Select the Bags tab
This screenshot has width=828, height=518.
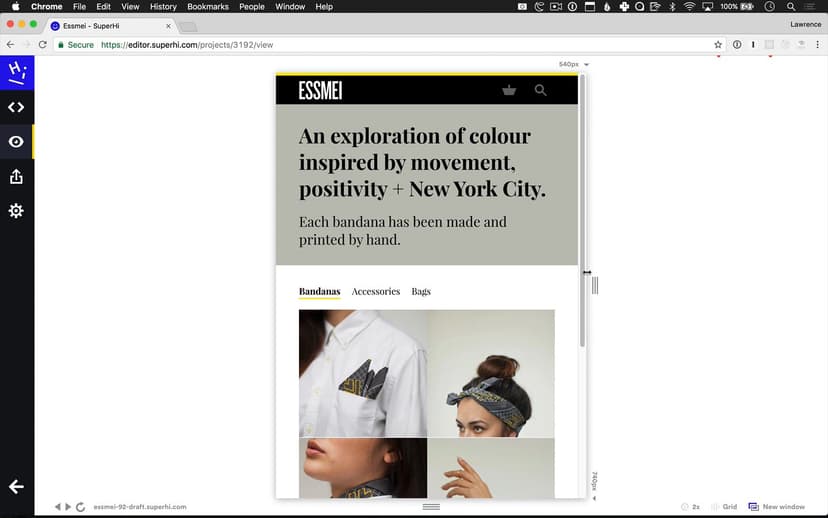pos(421,292)
